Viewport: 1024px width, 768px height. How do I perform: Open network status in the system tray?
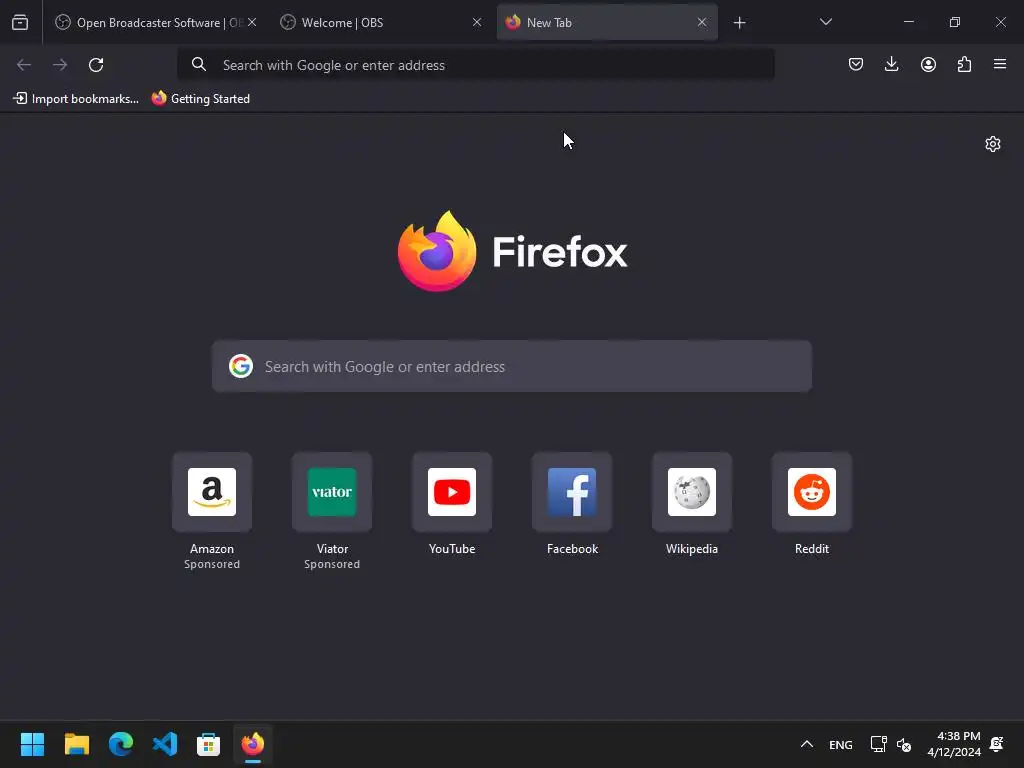[x=878, y=744]
